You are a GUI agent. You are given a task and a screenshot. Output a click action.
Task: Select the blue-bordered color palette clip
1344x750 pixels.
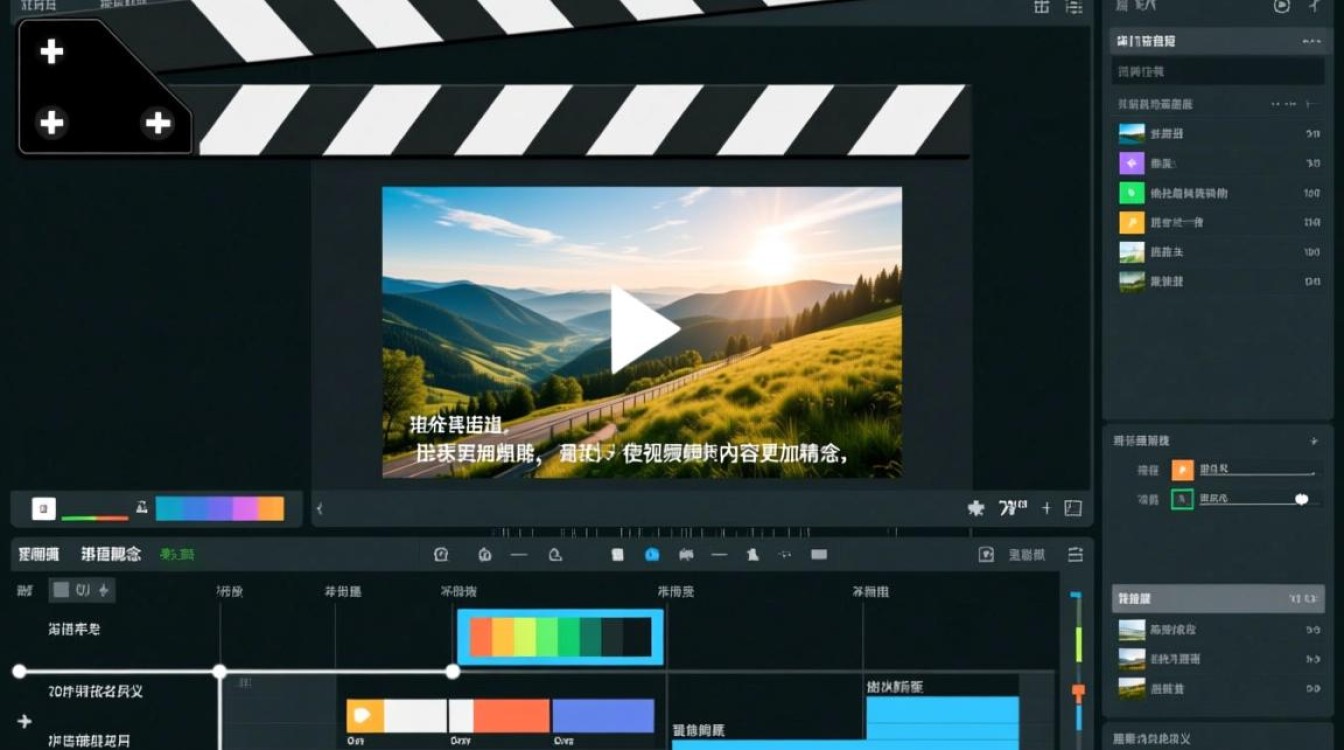pyautogui.click(x=560, y=637)
